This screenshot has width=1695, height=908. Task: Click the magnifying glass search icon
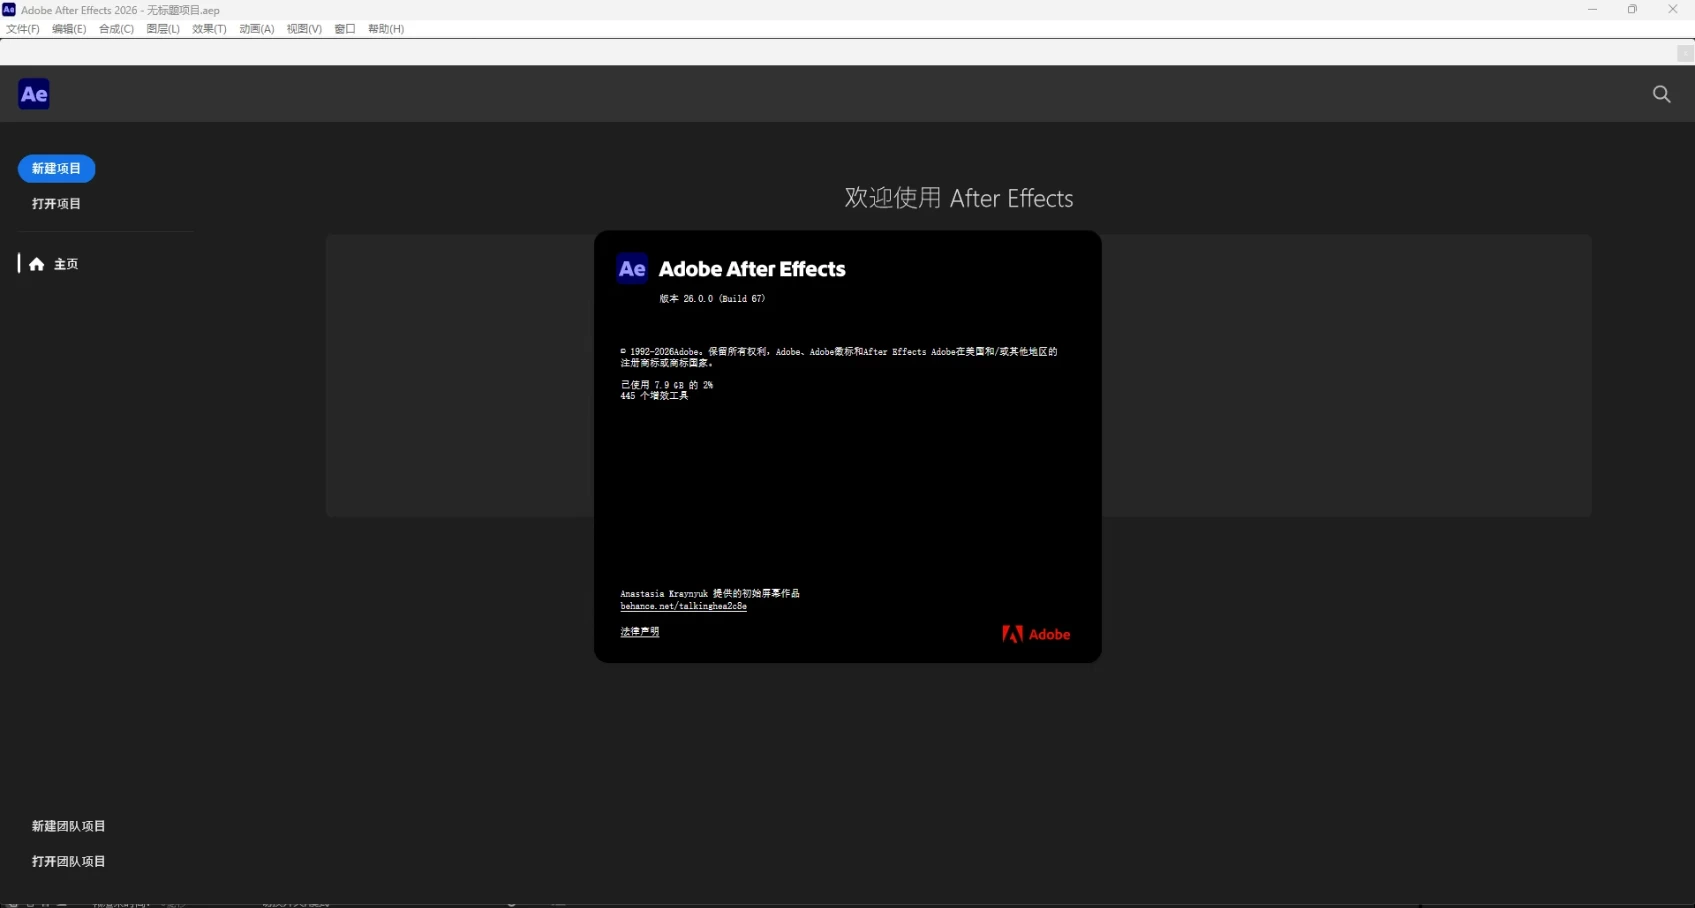(1661, 94)
